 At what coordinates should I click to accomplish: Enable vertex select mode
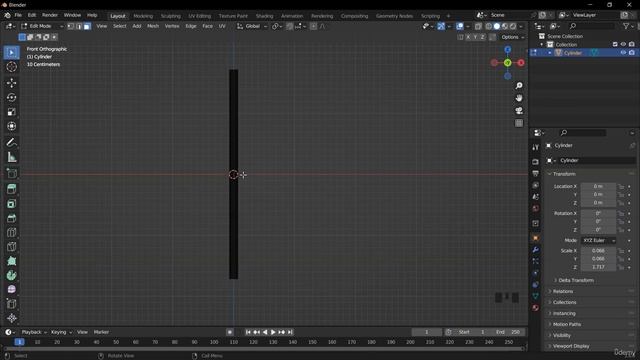pos(71,26)
